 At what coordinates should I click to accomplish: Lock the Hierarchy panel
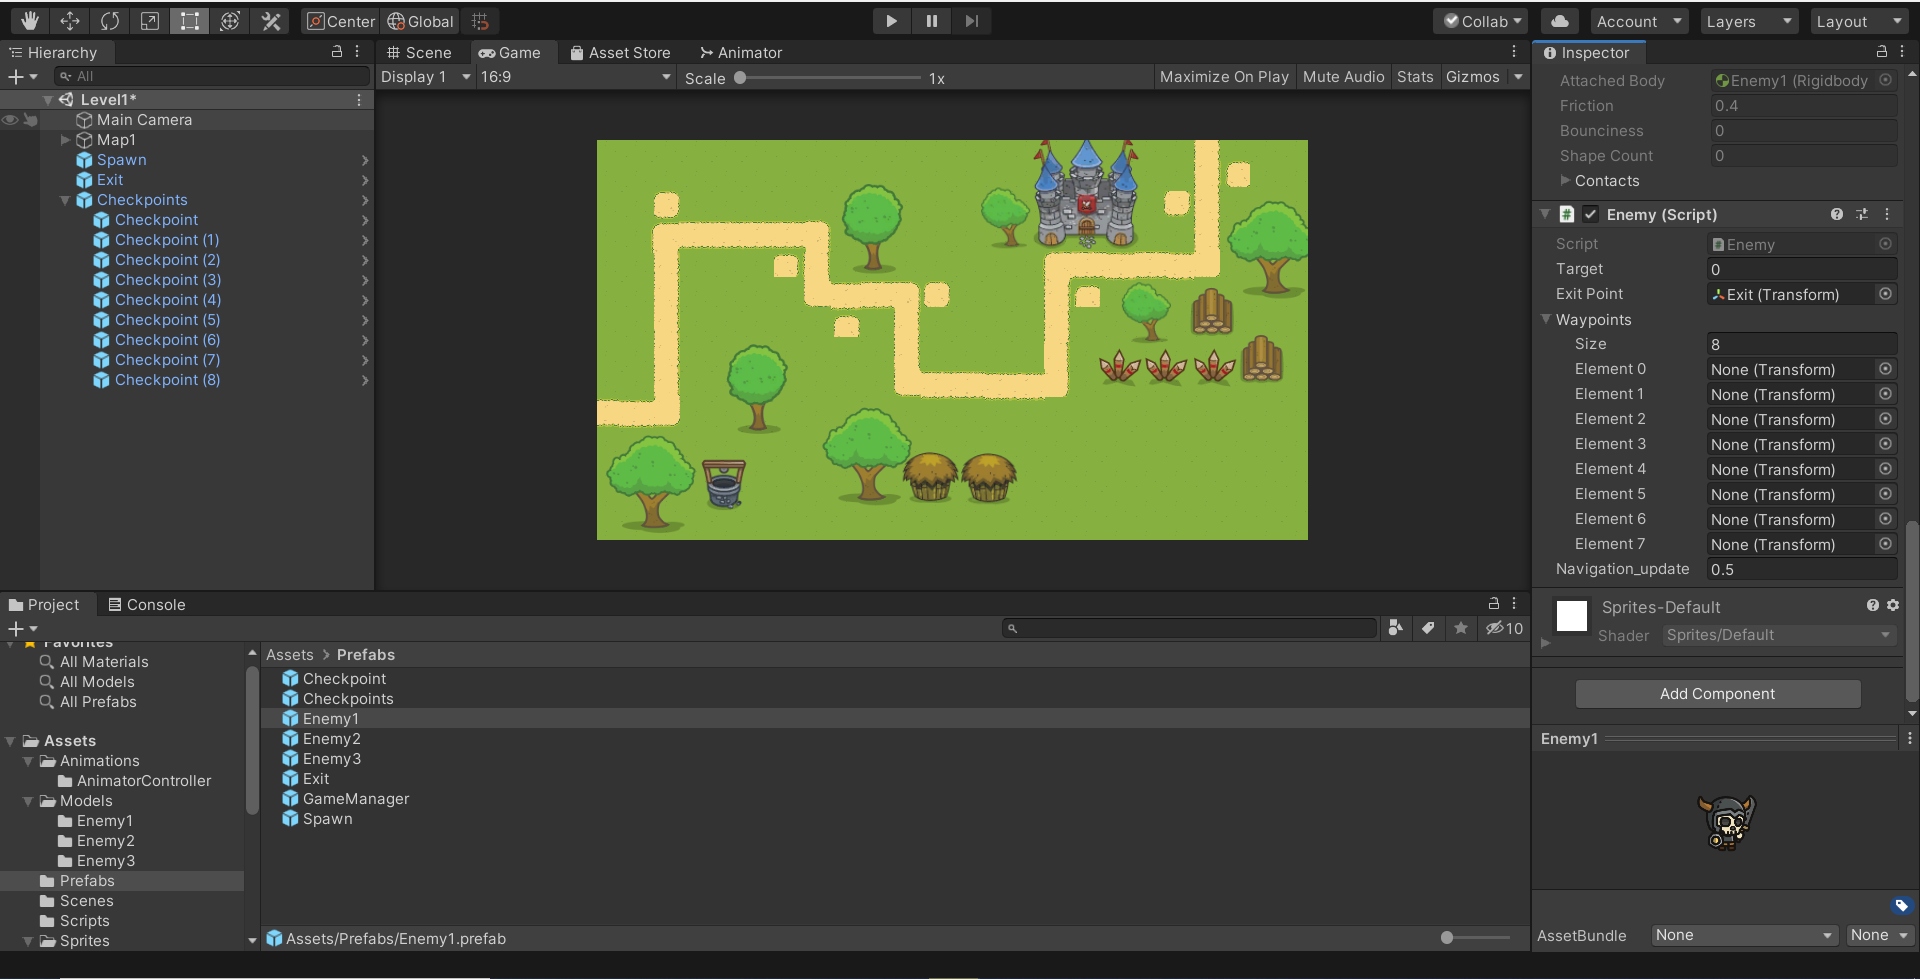coord(337,52)
